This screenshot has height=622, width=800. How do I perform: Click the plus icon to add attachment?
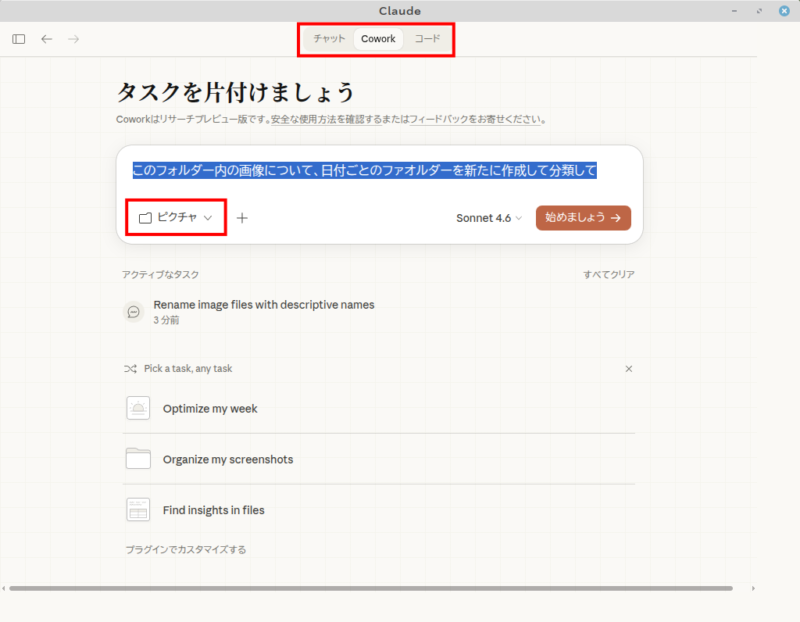[242, 218]
